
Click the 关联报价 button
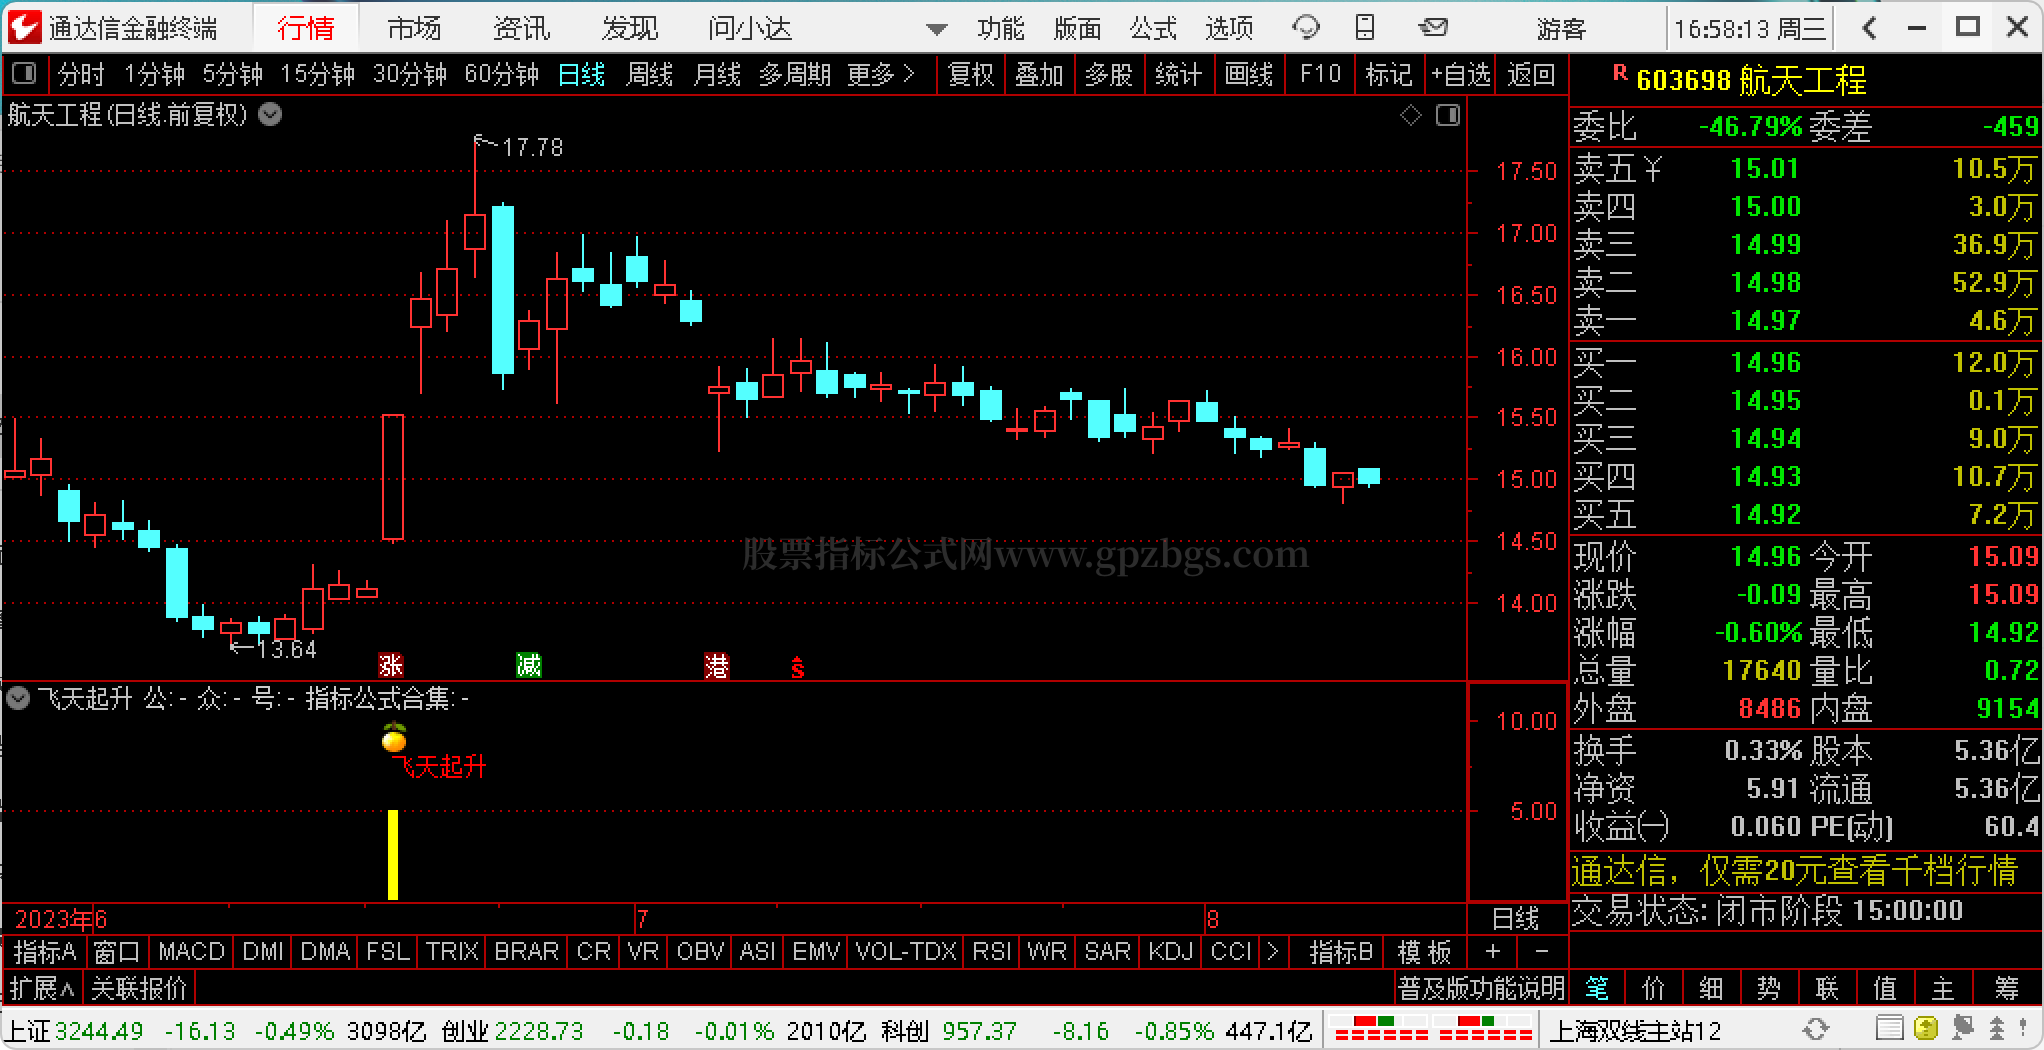point(139,989)
